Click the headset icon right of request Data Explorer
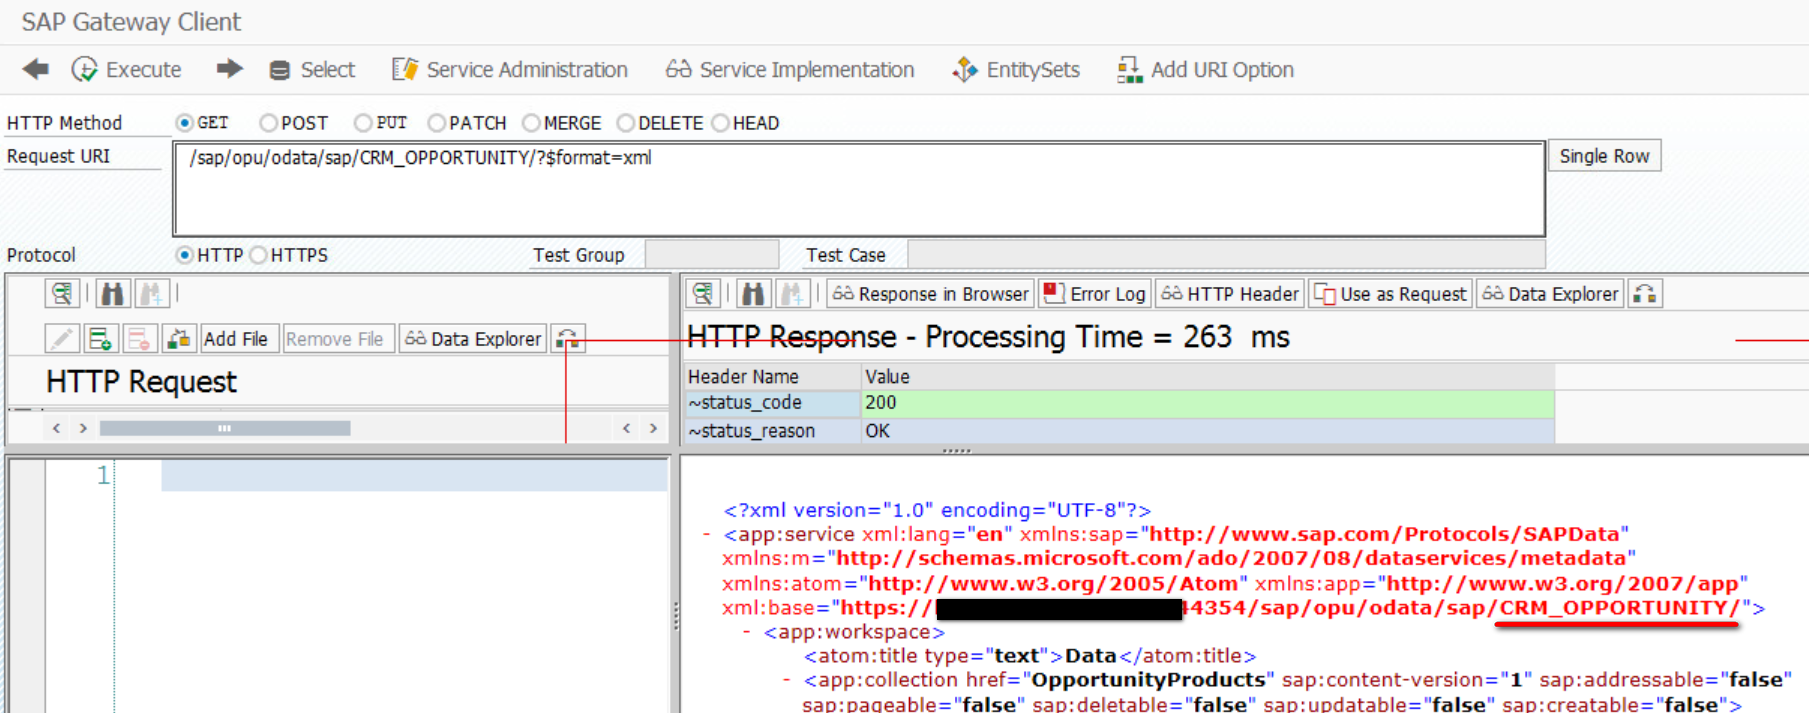The width and height of the screenshot is (1809, 713). [x=568, y=339]
